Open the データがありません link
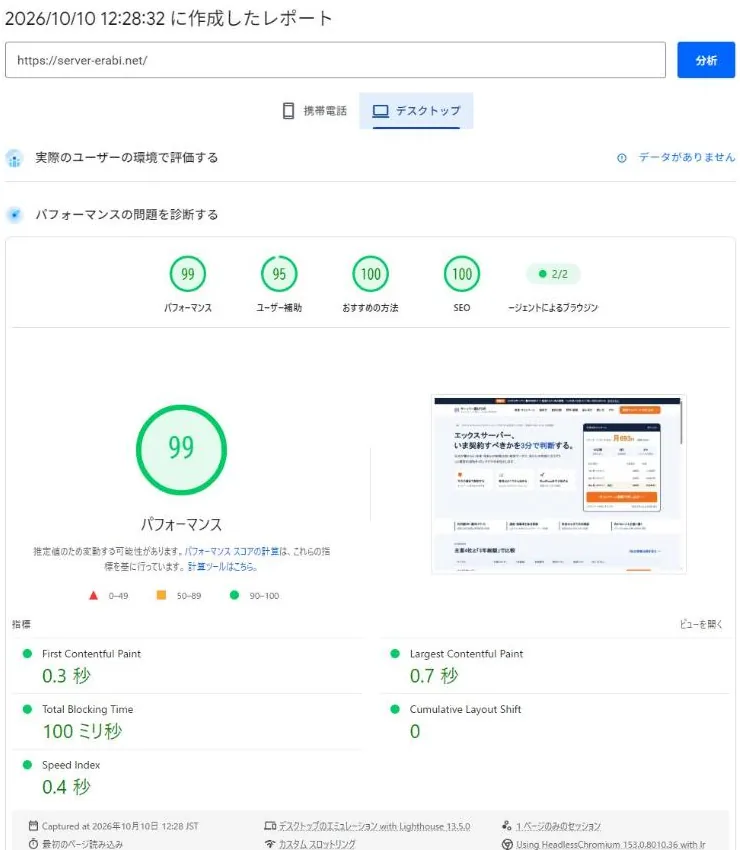The image size is (740, 850). pos(686,157)
